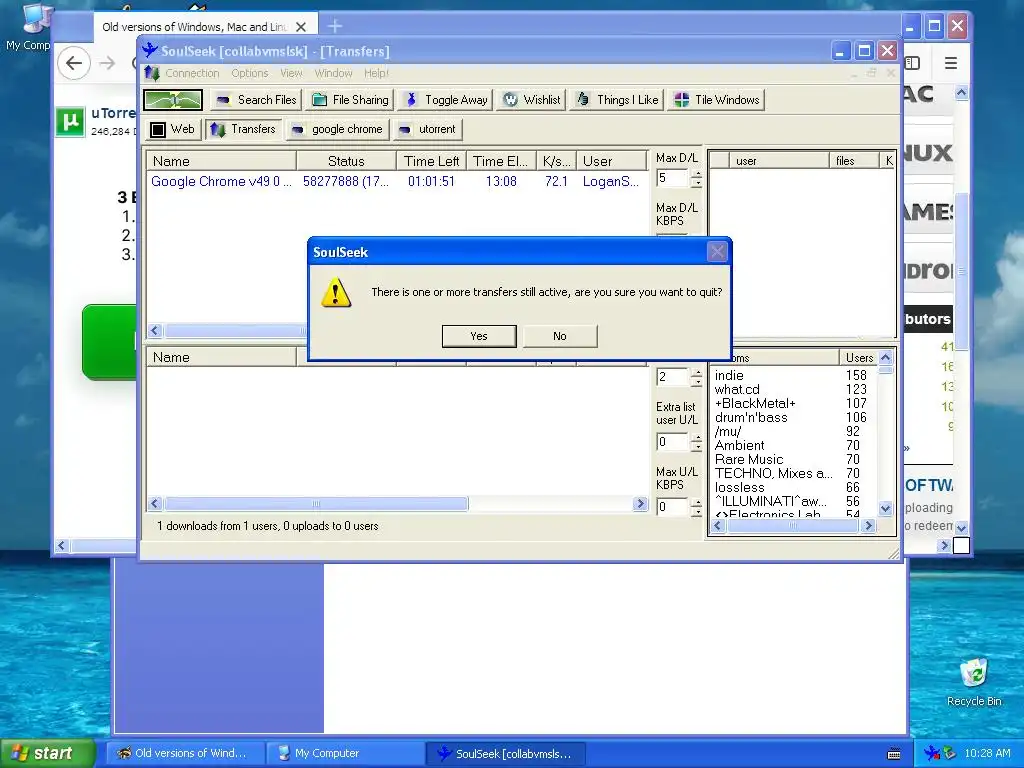Go back in the browser window
The height and width of the screenshot is (768, 1024).
[x=73, y=63]
